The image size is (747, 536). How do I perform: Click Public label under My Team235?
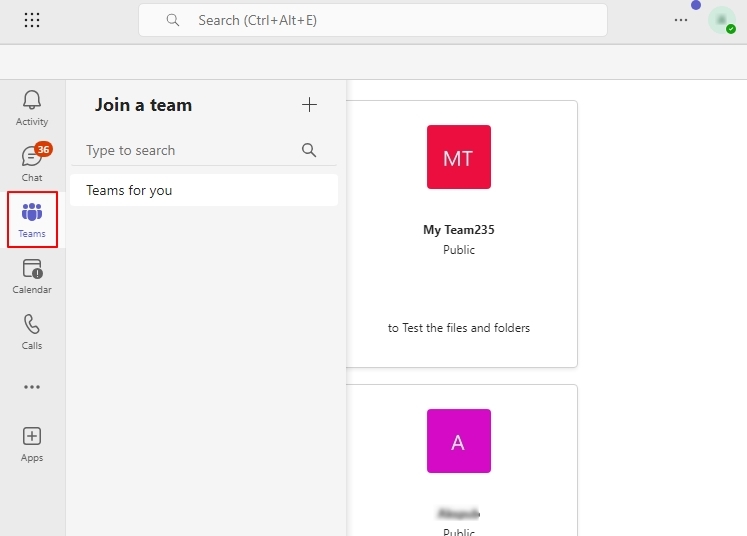pos(459,250)
